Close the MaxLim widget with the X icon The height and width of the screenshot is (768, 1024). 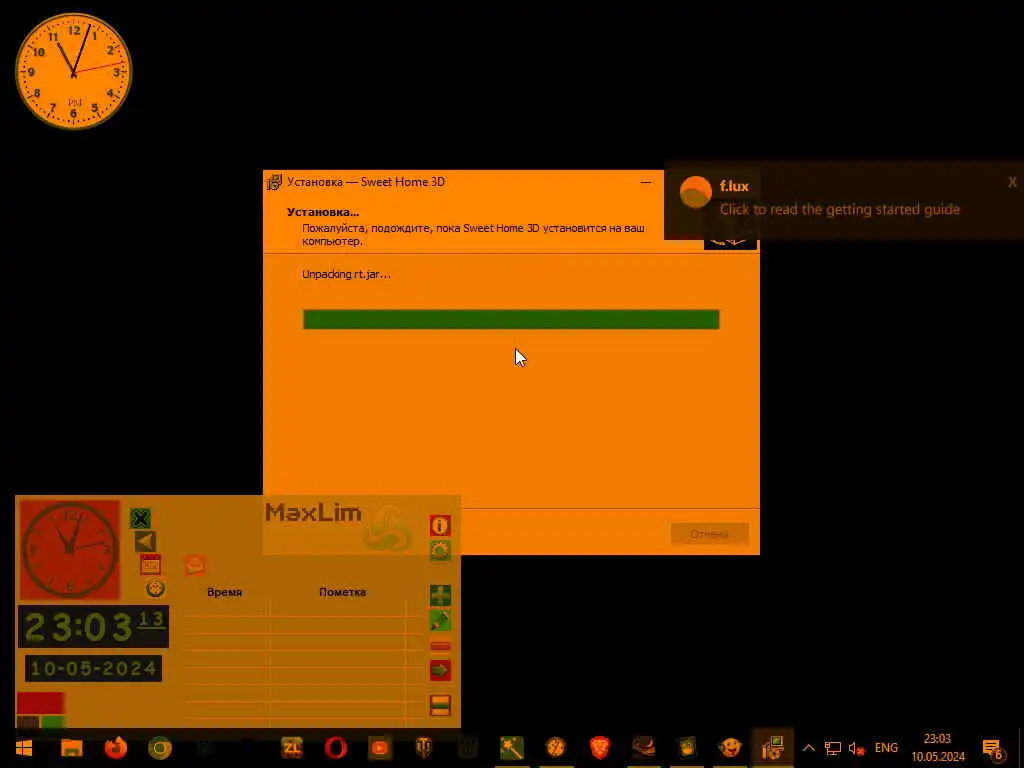[x=140, y=519]
